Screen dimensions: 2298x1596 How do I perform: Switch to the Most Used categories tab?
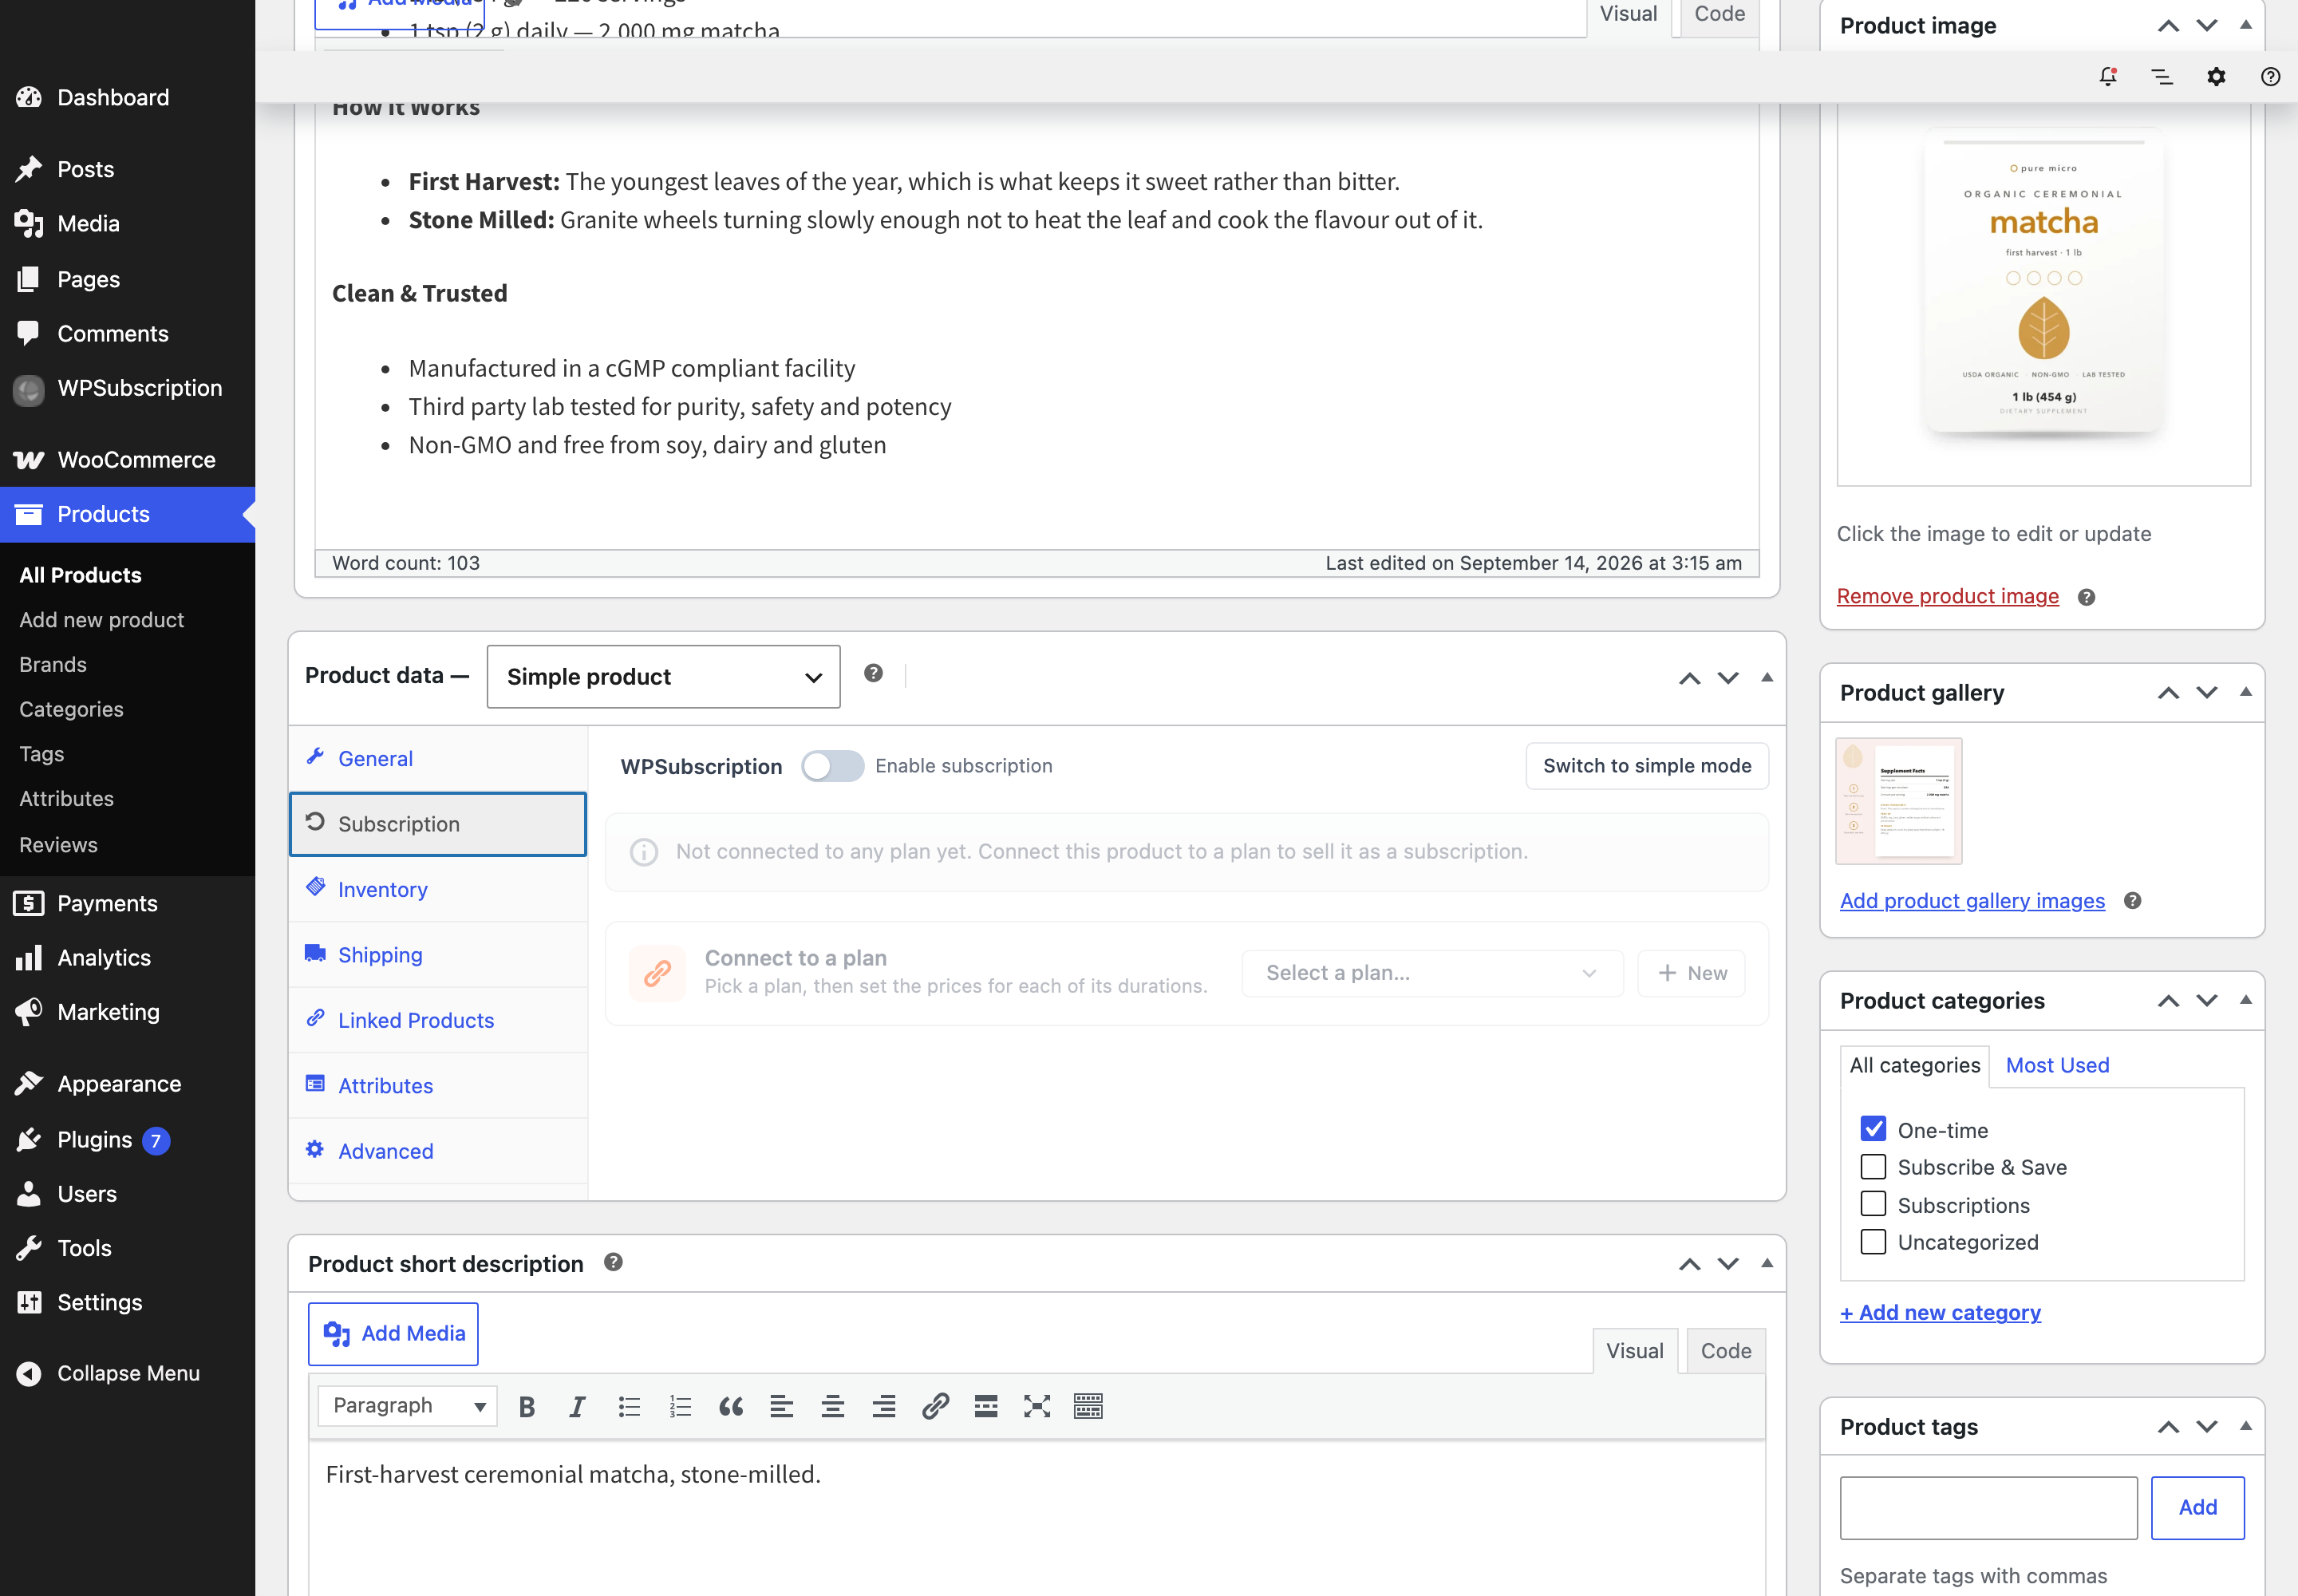pyautogui.click(x=2057, y=1065)
